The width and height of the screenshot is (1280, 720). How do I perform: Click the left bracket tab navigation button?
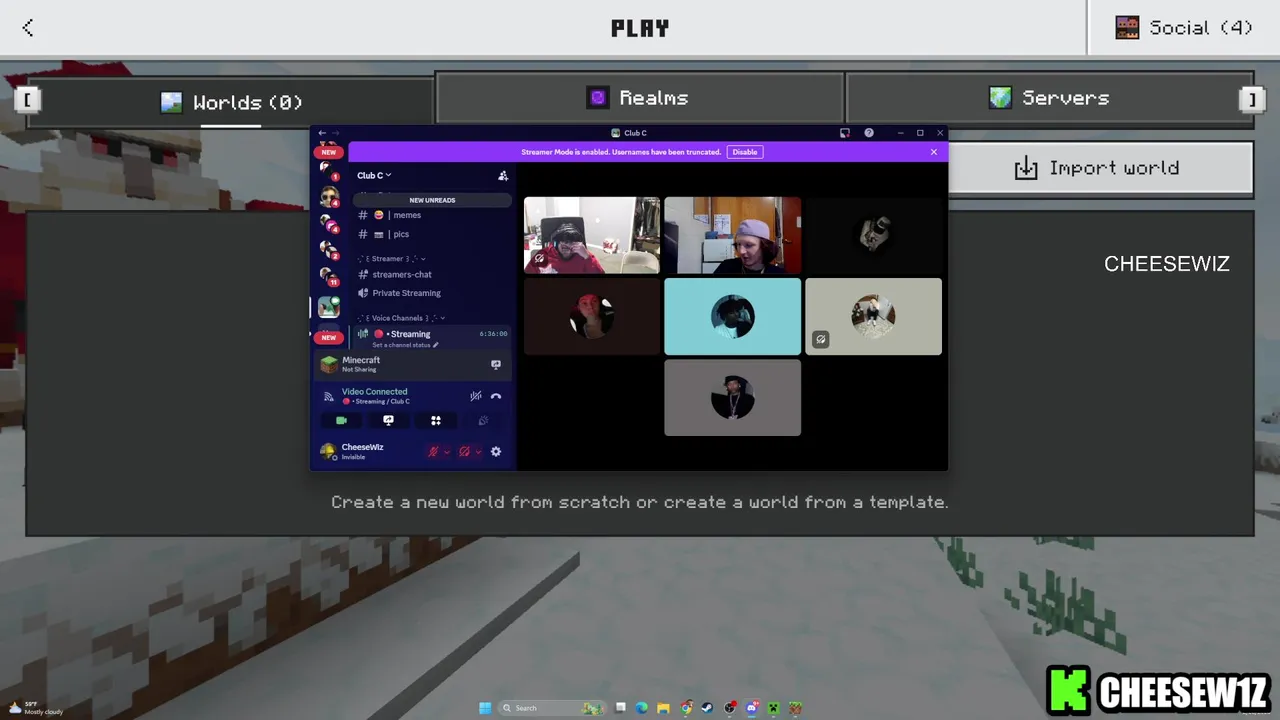[27, 99]
